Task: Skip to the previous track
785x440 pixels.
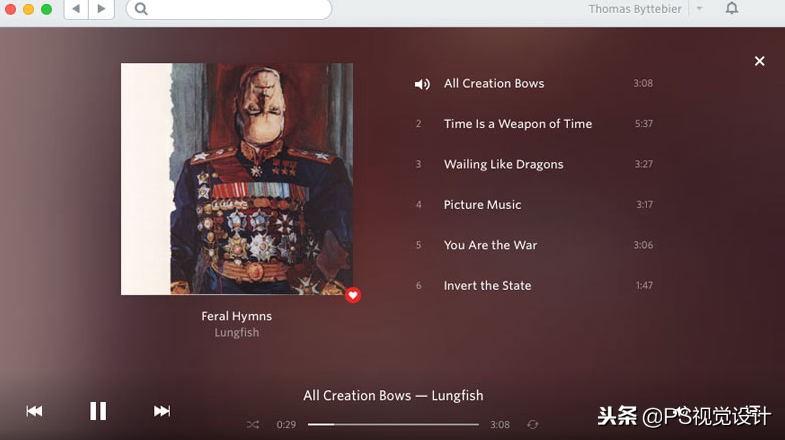Action: click(x=35, y=411)
